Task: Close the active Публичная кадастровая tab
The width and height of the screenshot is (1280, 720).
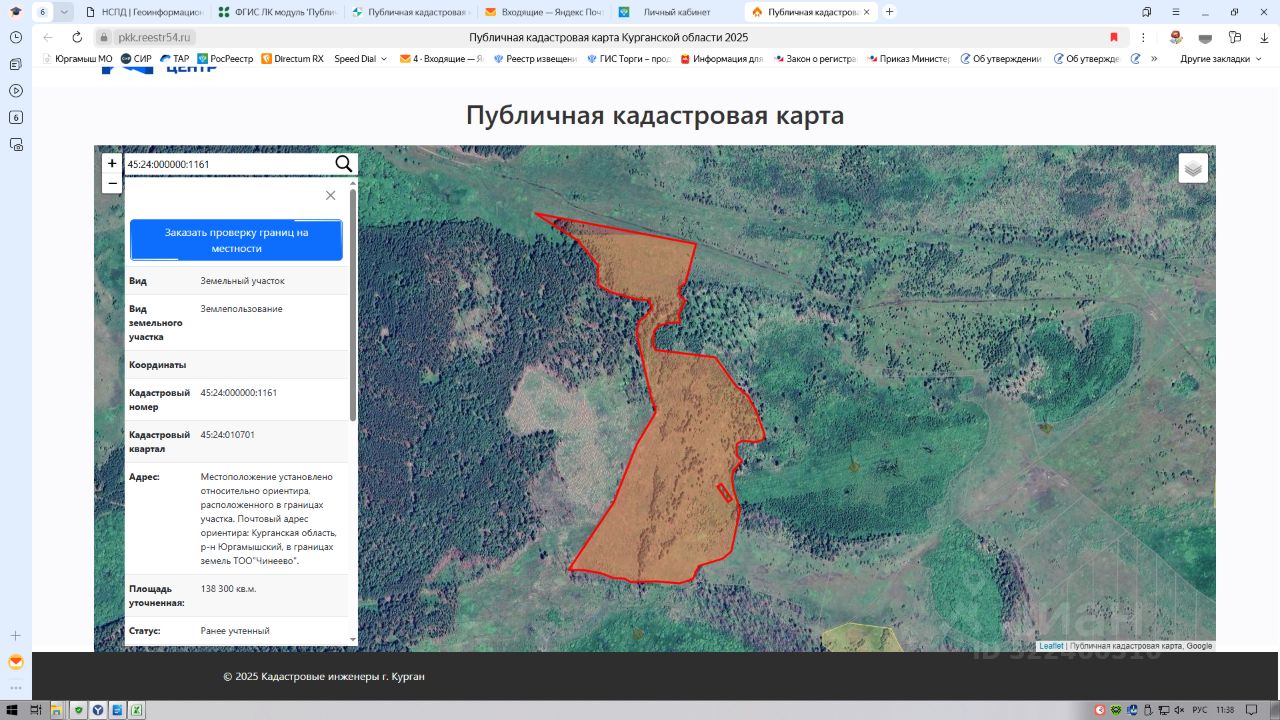Action: tap(866, 12)
